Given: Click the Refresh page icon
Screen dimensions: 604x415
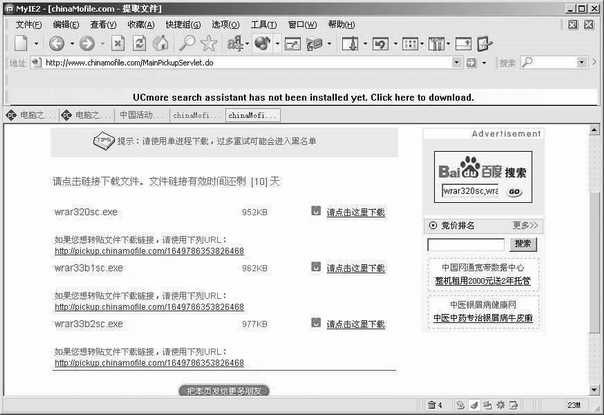Looking at the screenshot, I should pos(138,43).
